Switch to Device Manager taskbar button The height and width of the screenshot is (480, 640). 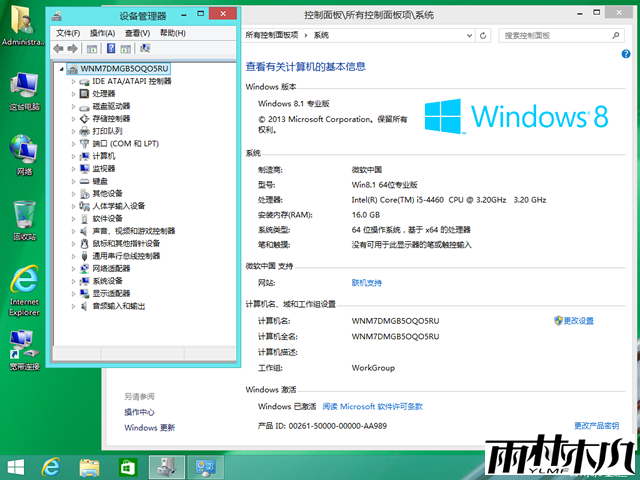[x=167, y=467]
